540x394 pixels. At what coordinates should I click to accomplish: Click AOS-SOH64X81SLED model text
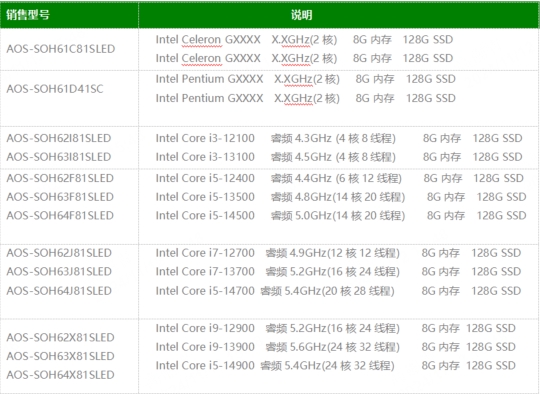coord(60,375)
